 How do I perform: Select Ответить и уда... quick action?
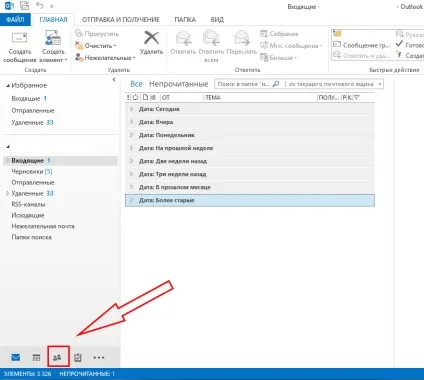(x=361, y=55)
